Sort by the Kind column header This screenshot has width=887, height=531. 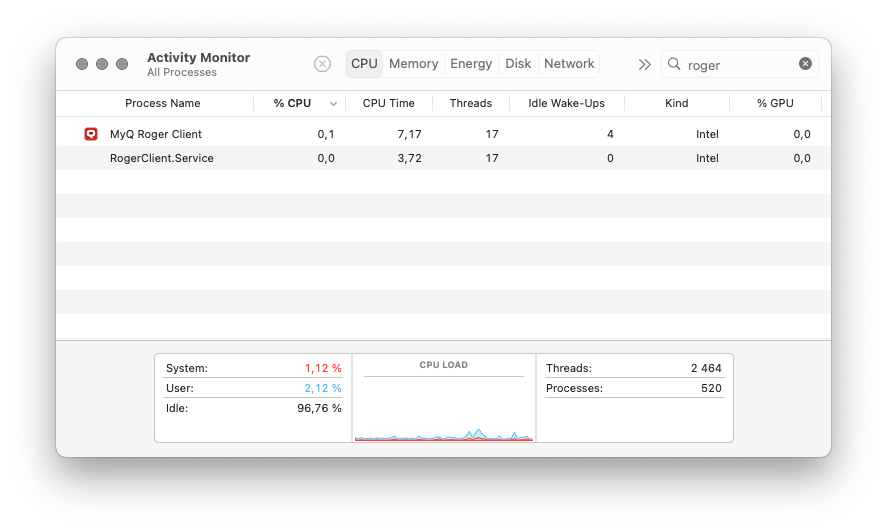click(x=676, y=104)
